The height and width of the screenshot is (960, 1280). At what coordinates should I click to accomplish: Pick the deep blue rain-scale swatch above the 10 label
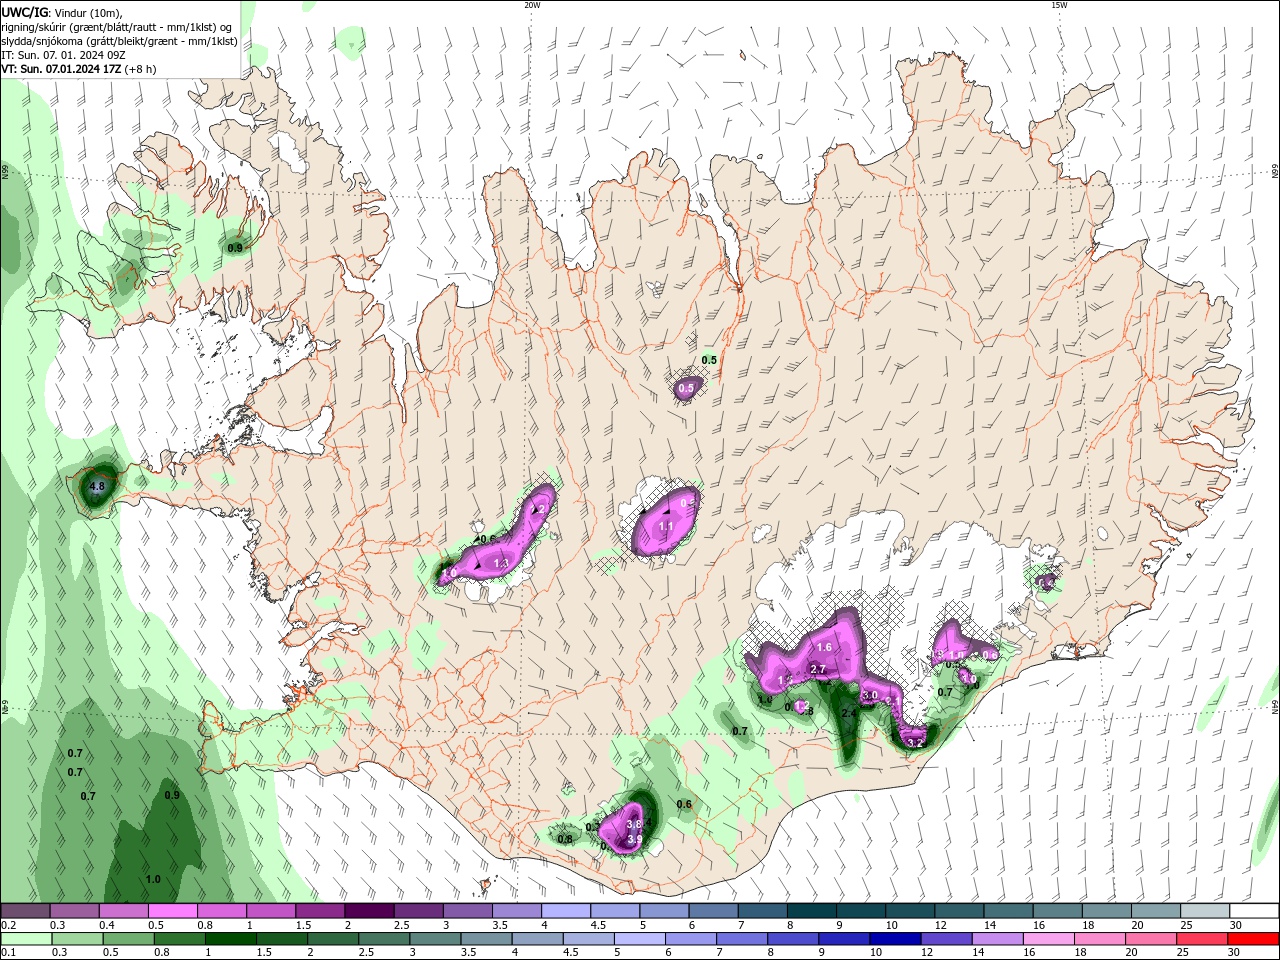tap(895, 939)
